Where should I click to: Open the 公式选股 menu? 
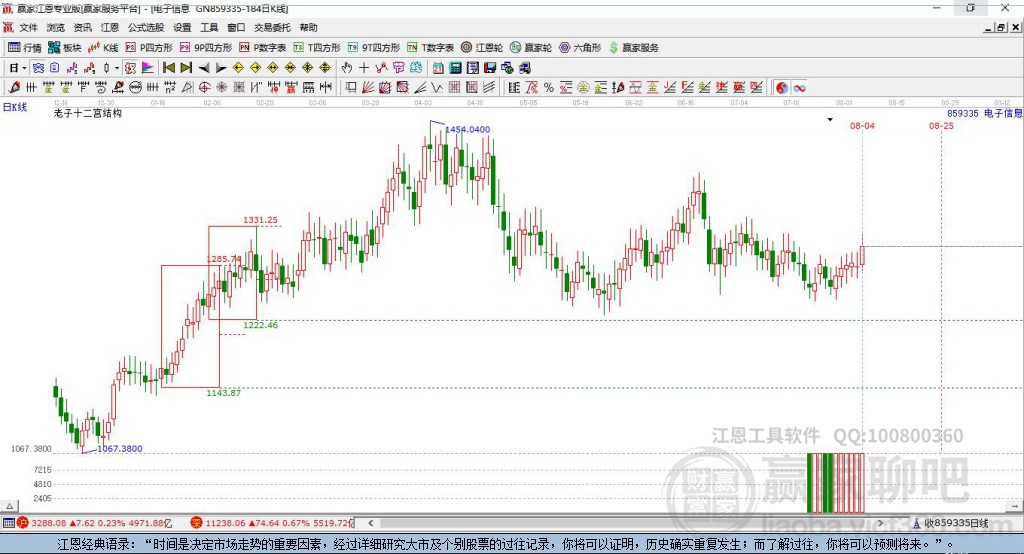146,27
